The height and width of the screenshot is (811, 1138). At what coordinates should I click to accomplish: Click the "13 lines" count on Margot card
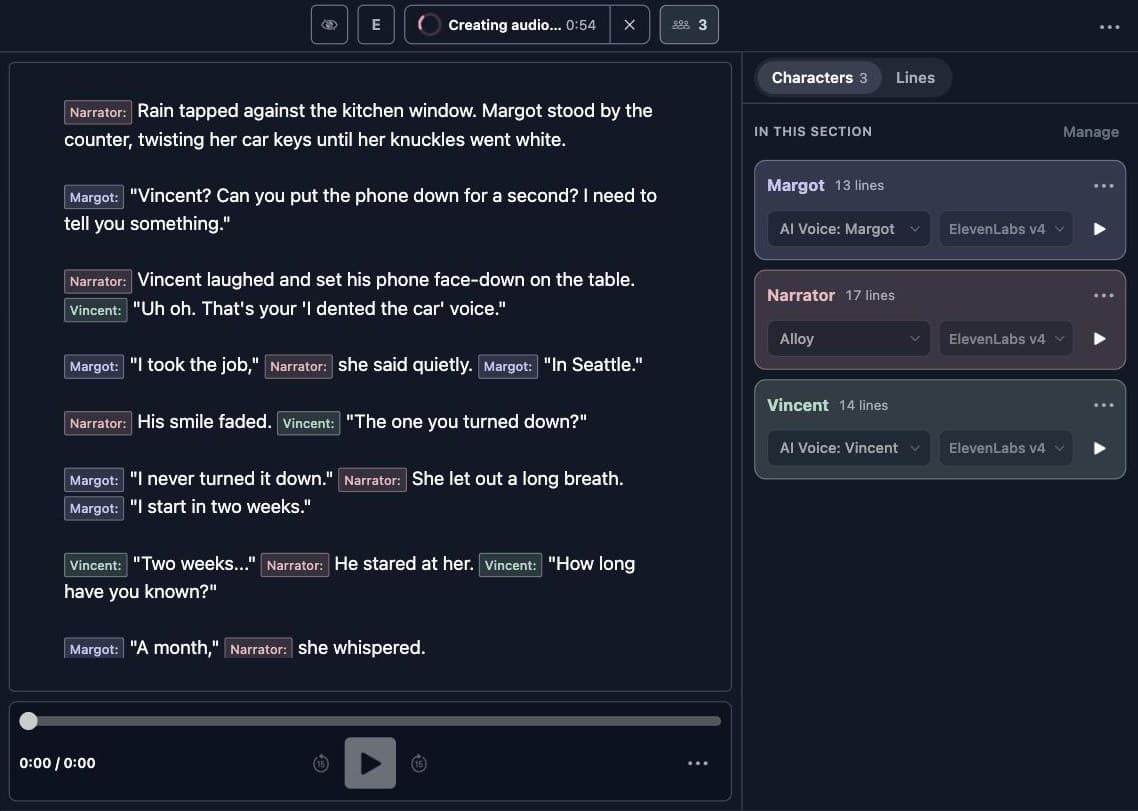(x=859, y=186)
